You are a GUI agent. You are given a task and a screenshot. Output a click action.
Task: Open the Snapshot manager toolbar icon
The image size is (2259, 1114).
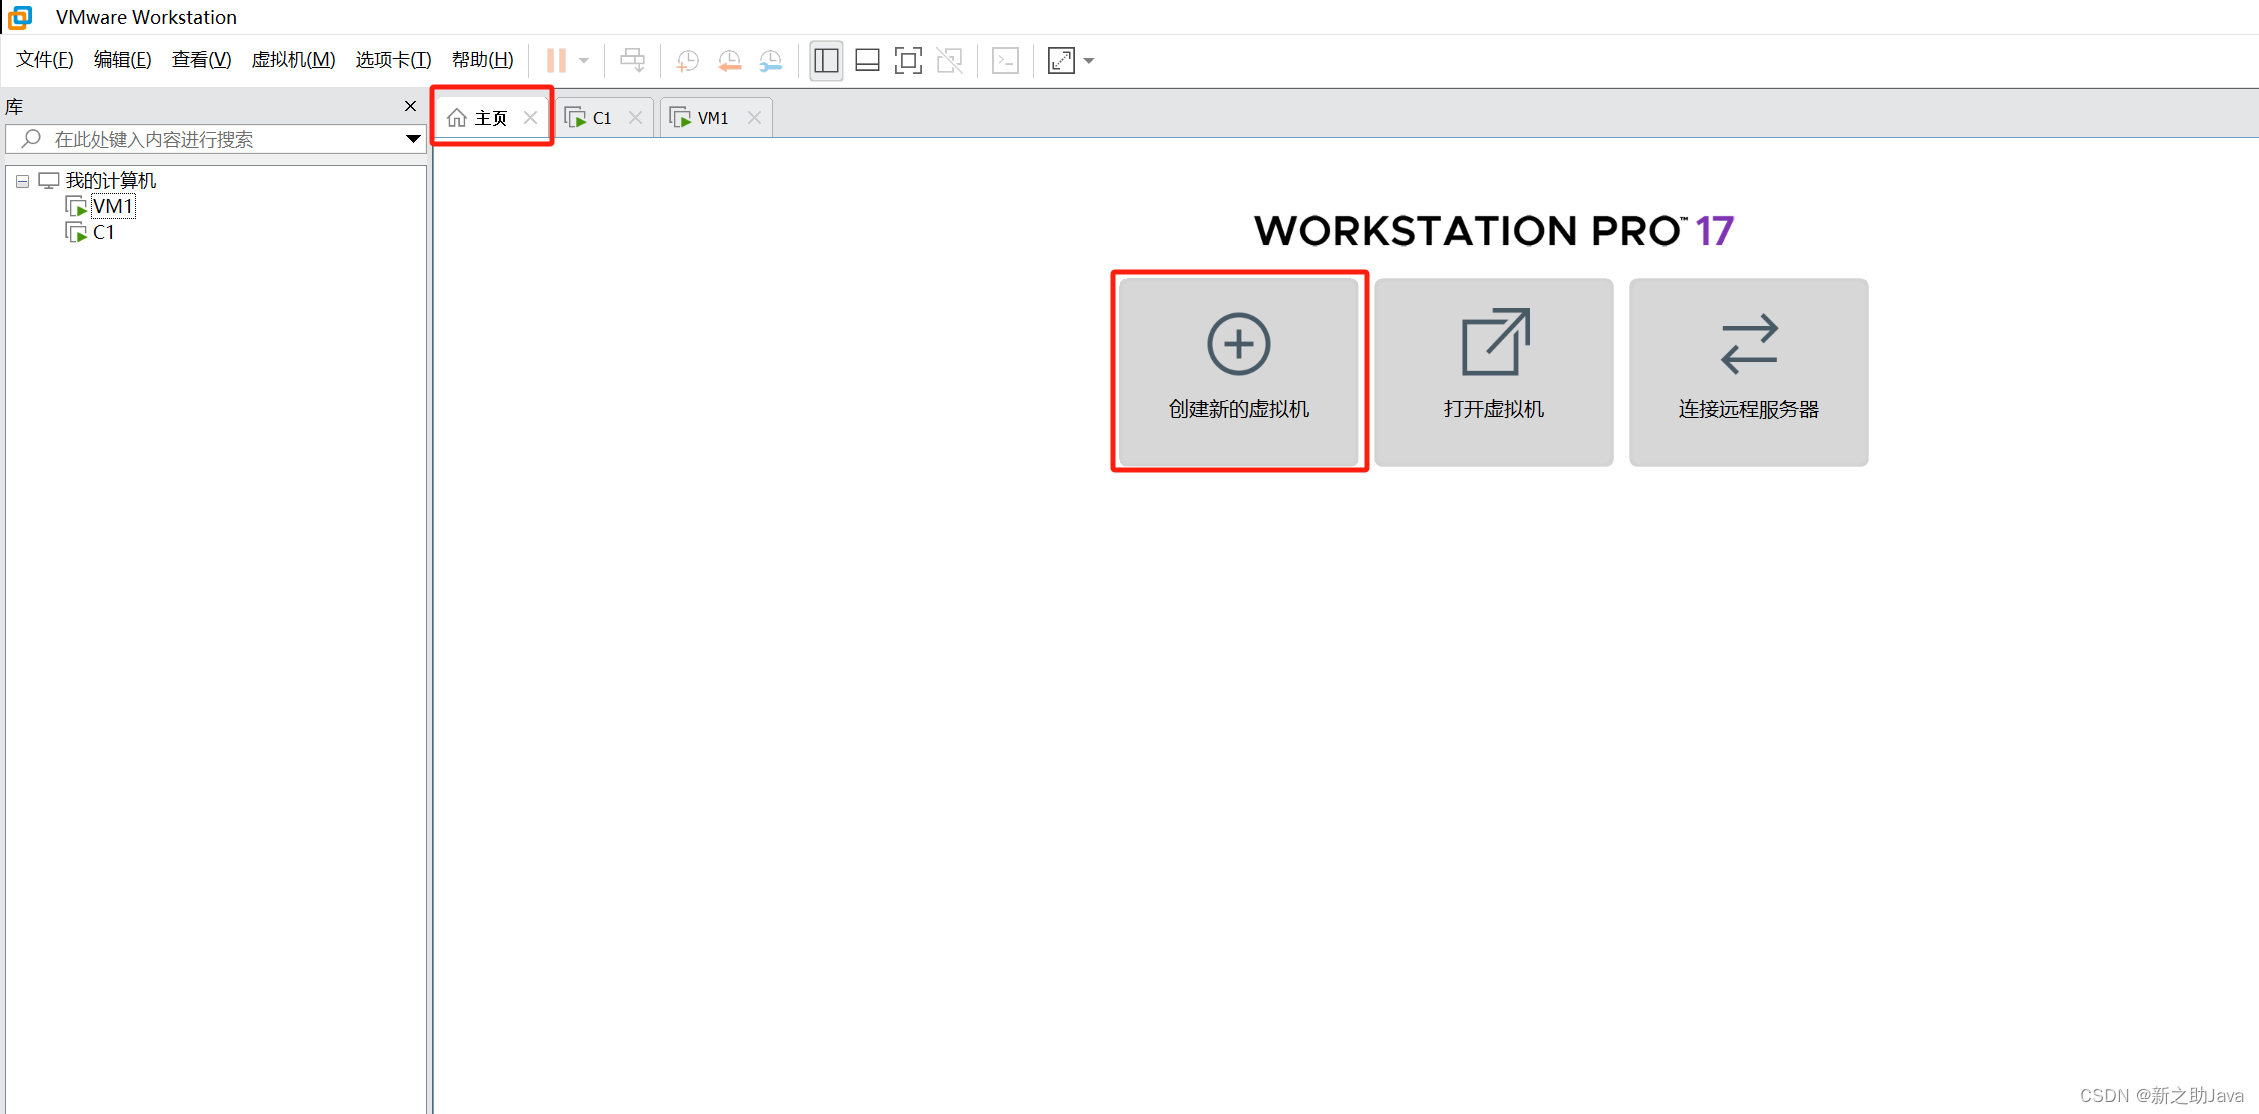point(770,61)
